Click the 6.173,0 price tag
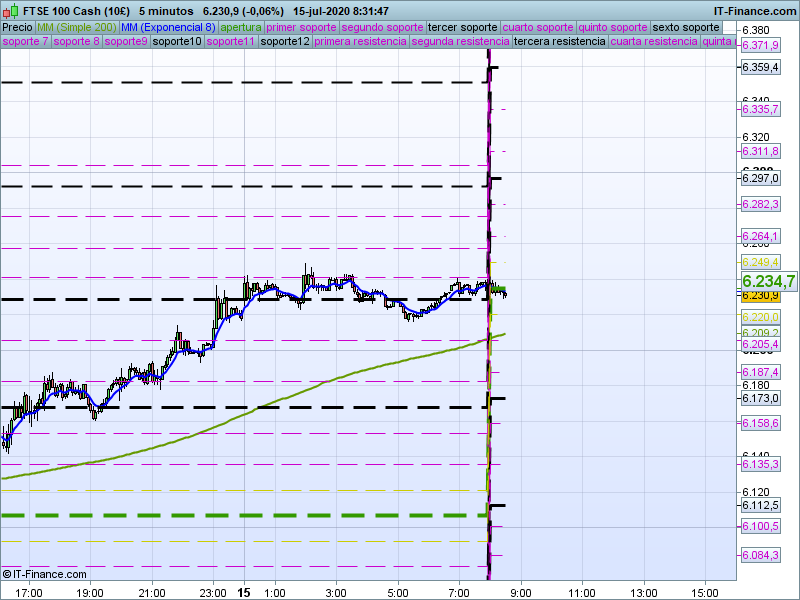 click(x=760, y=398)
